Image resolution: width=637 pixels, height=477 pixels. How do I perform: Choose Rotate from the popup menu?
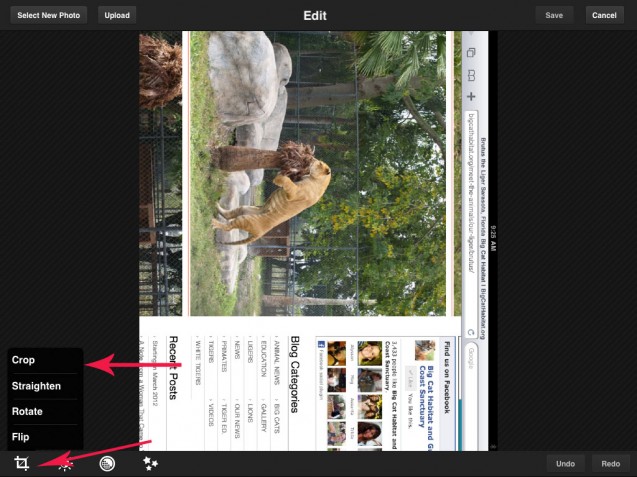tap(45, 412)
